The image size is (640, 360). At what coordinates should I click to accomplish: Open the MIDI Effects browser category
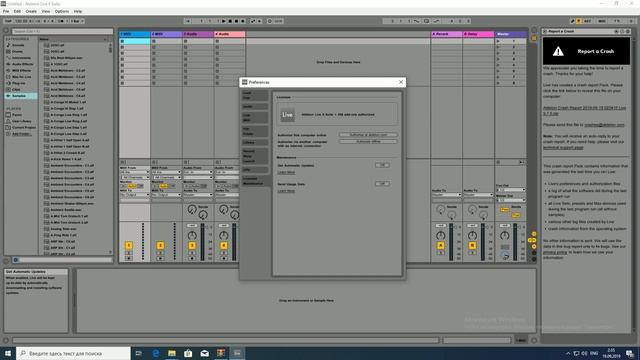22,71
